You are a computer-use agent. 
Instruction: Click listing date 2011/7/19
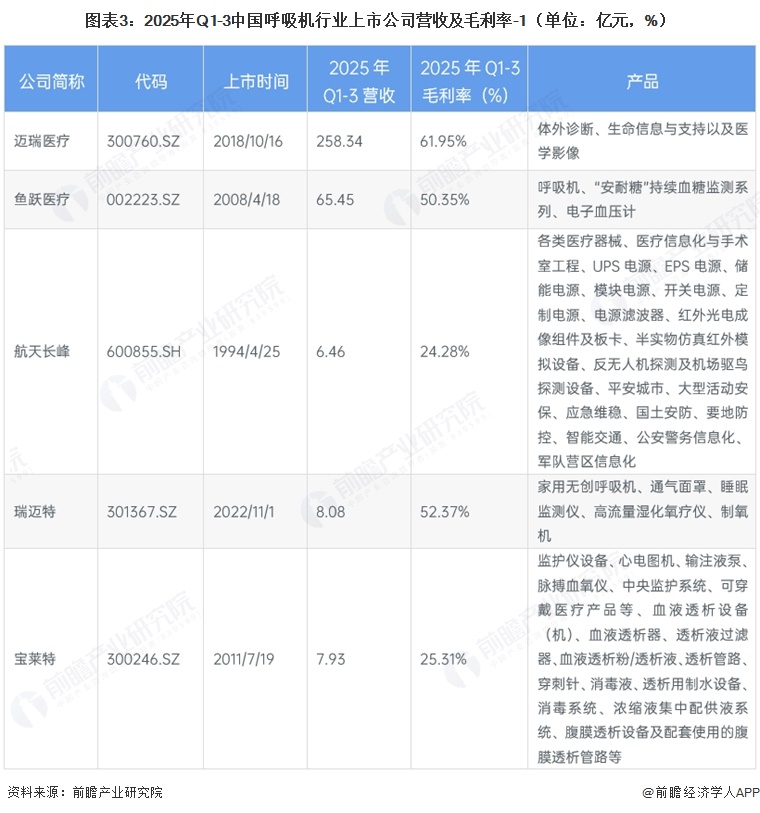click(x=244, y=659)
